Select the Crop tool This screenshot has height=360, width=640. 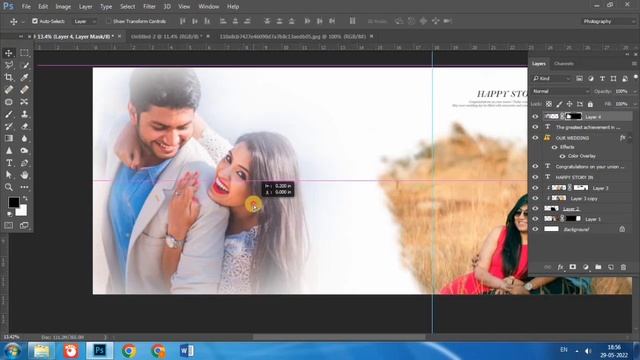click(x=9, y=77)
